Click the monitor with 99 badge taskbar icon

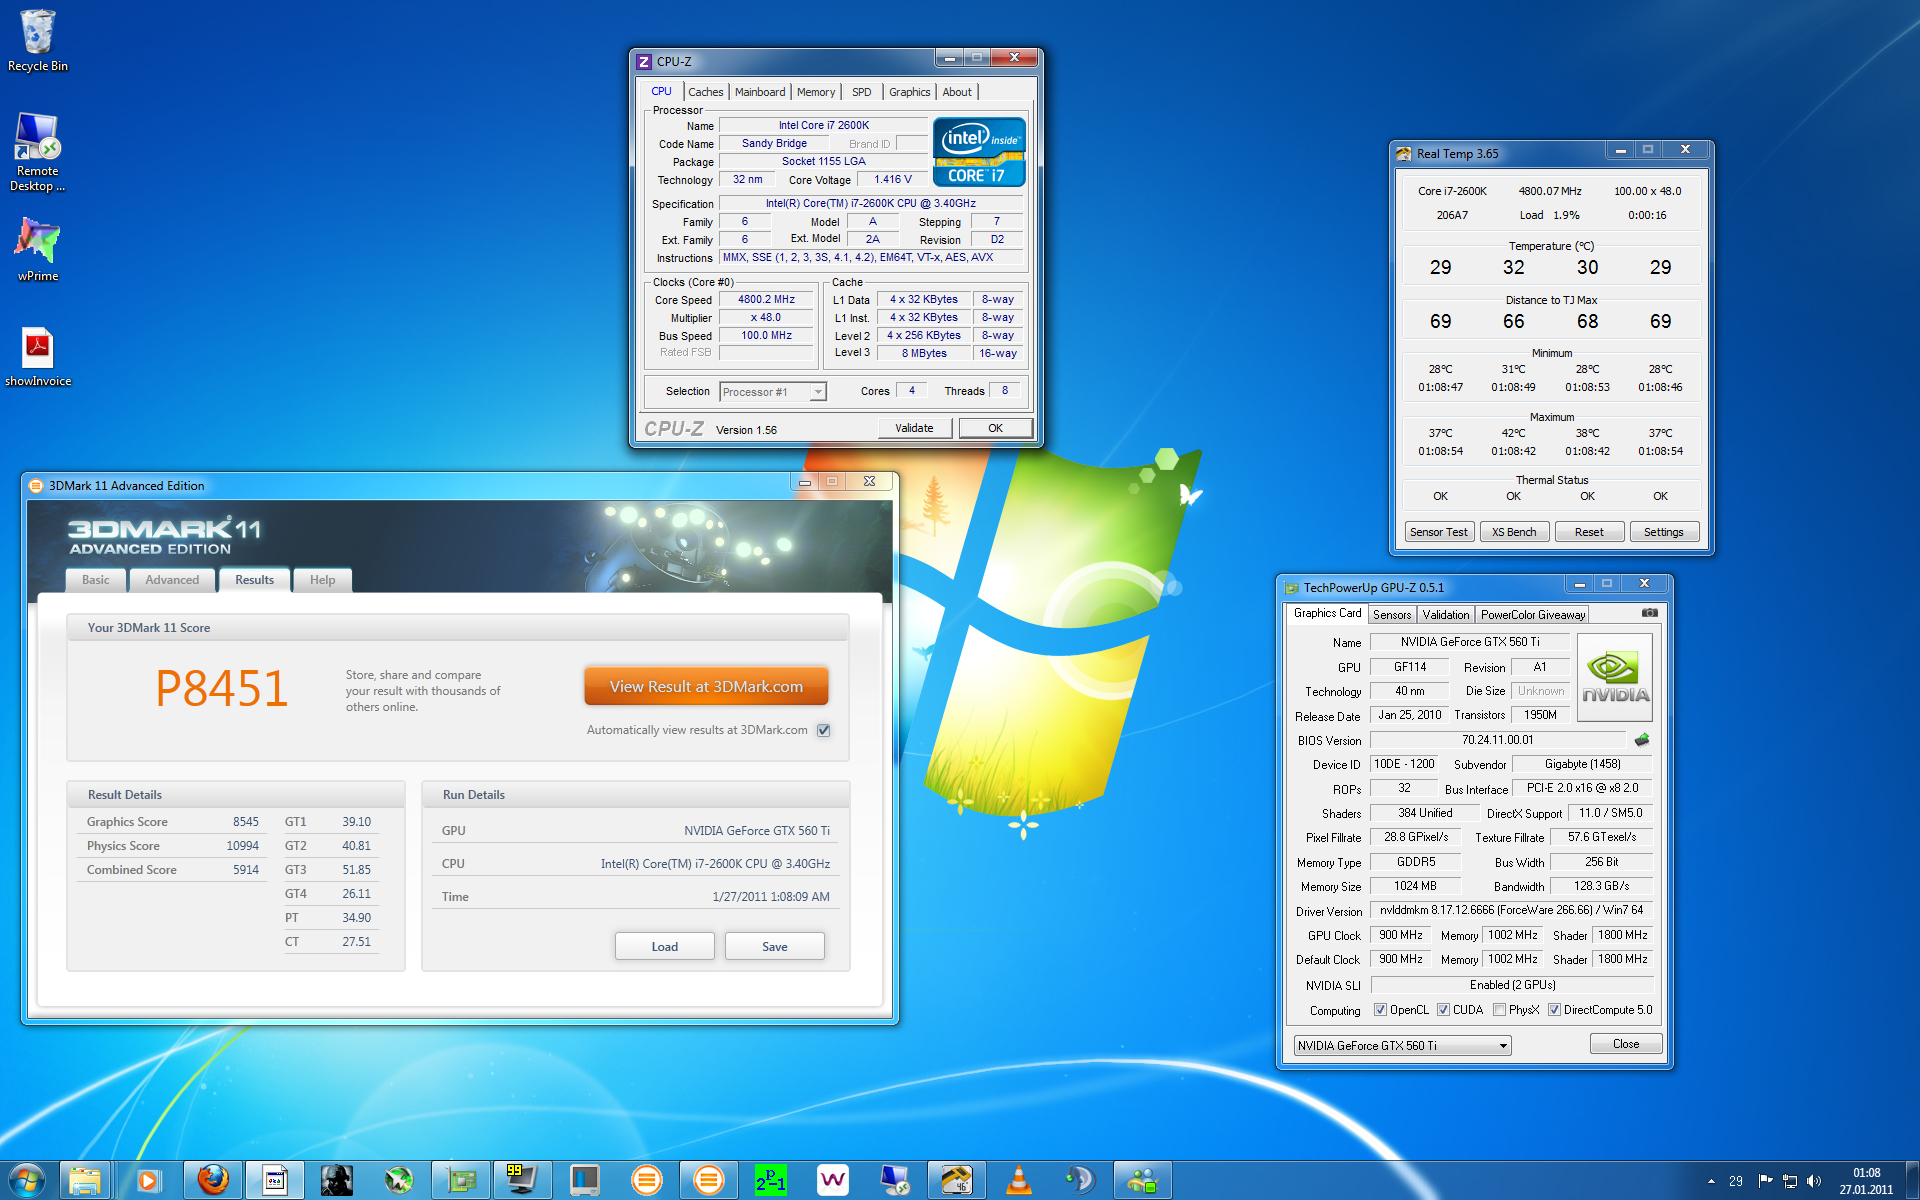[x=521, y=1180]
